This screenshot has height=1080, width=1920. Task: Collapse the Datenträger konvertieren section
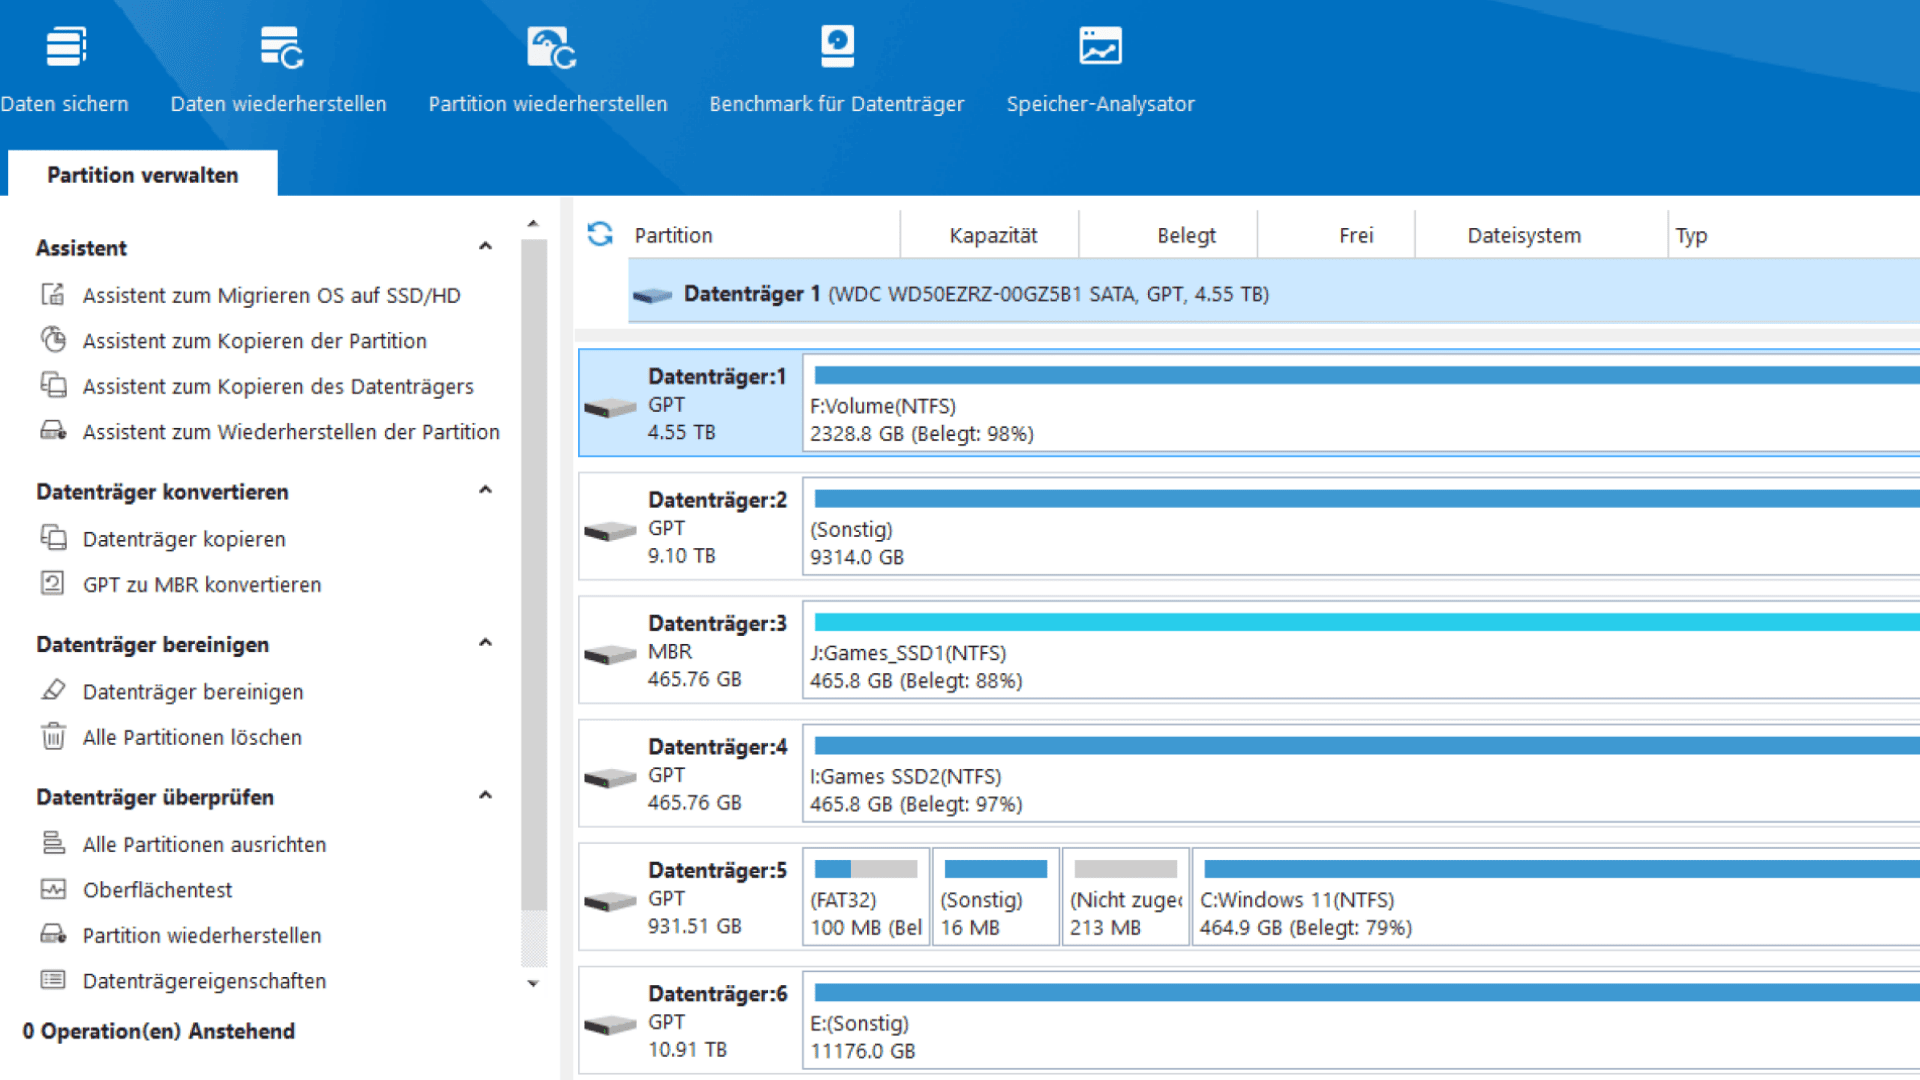485,491
